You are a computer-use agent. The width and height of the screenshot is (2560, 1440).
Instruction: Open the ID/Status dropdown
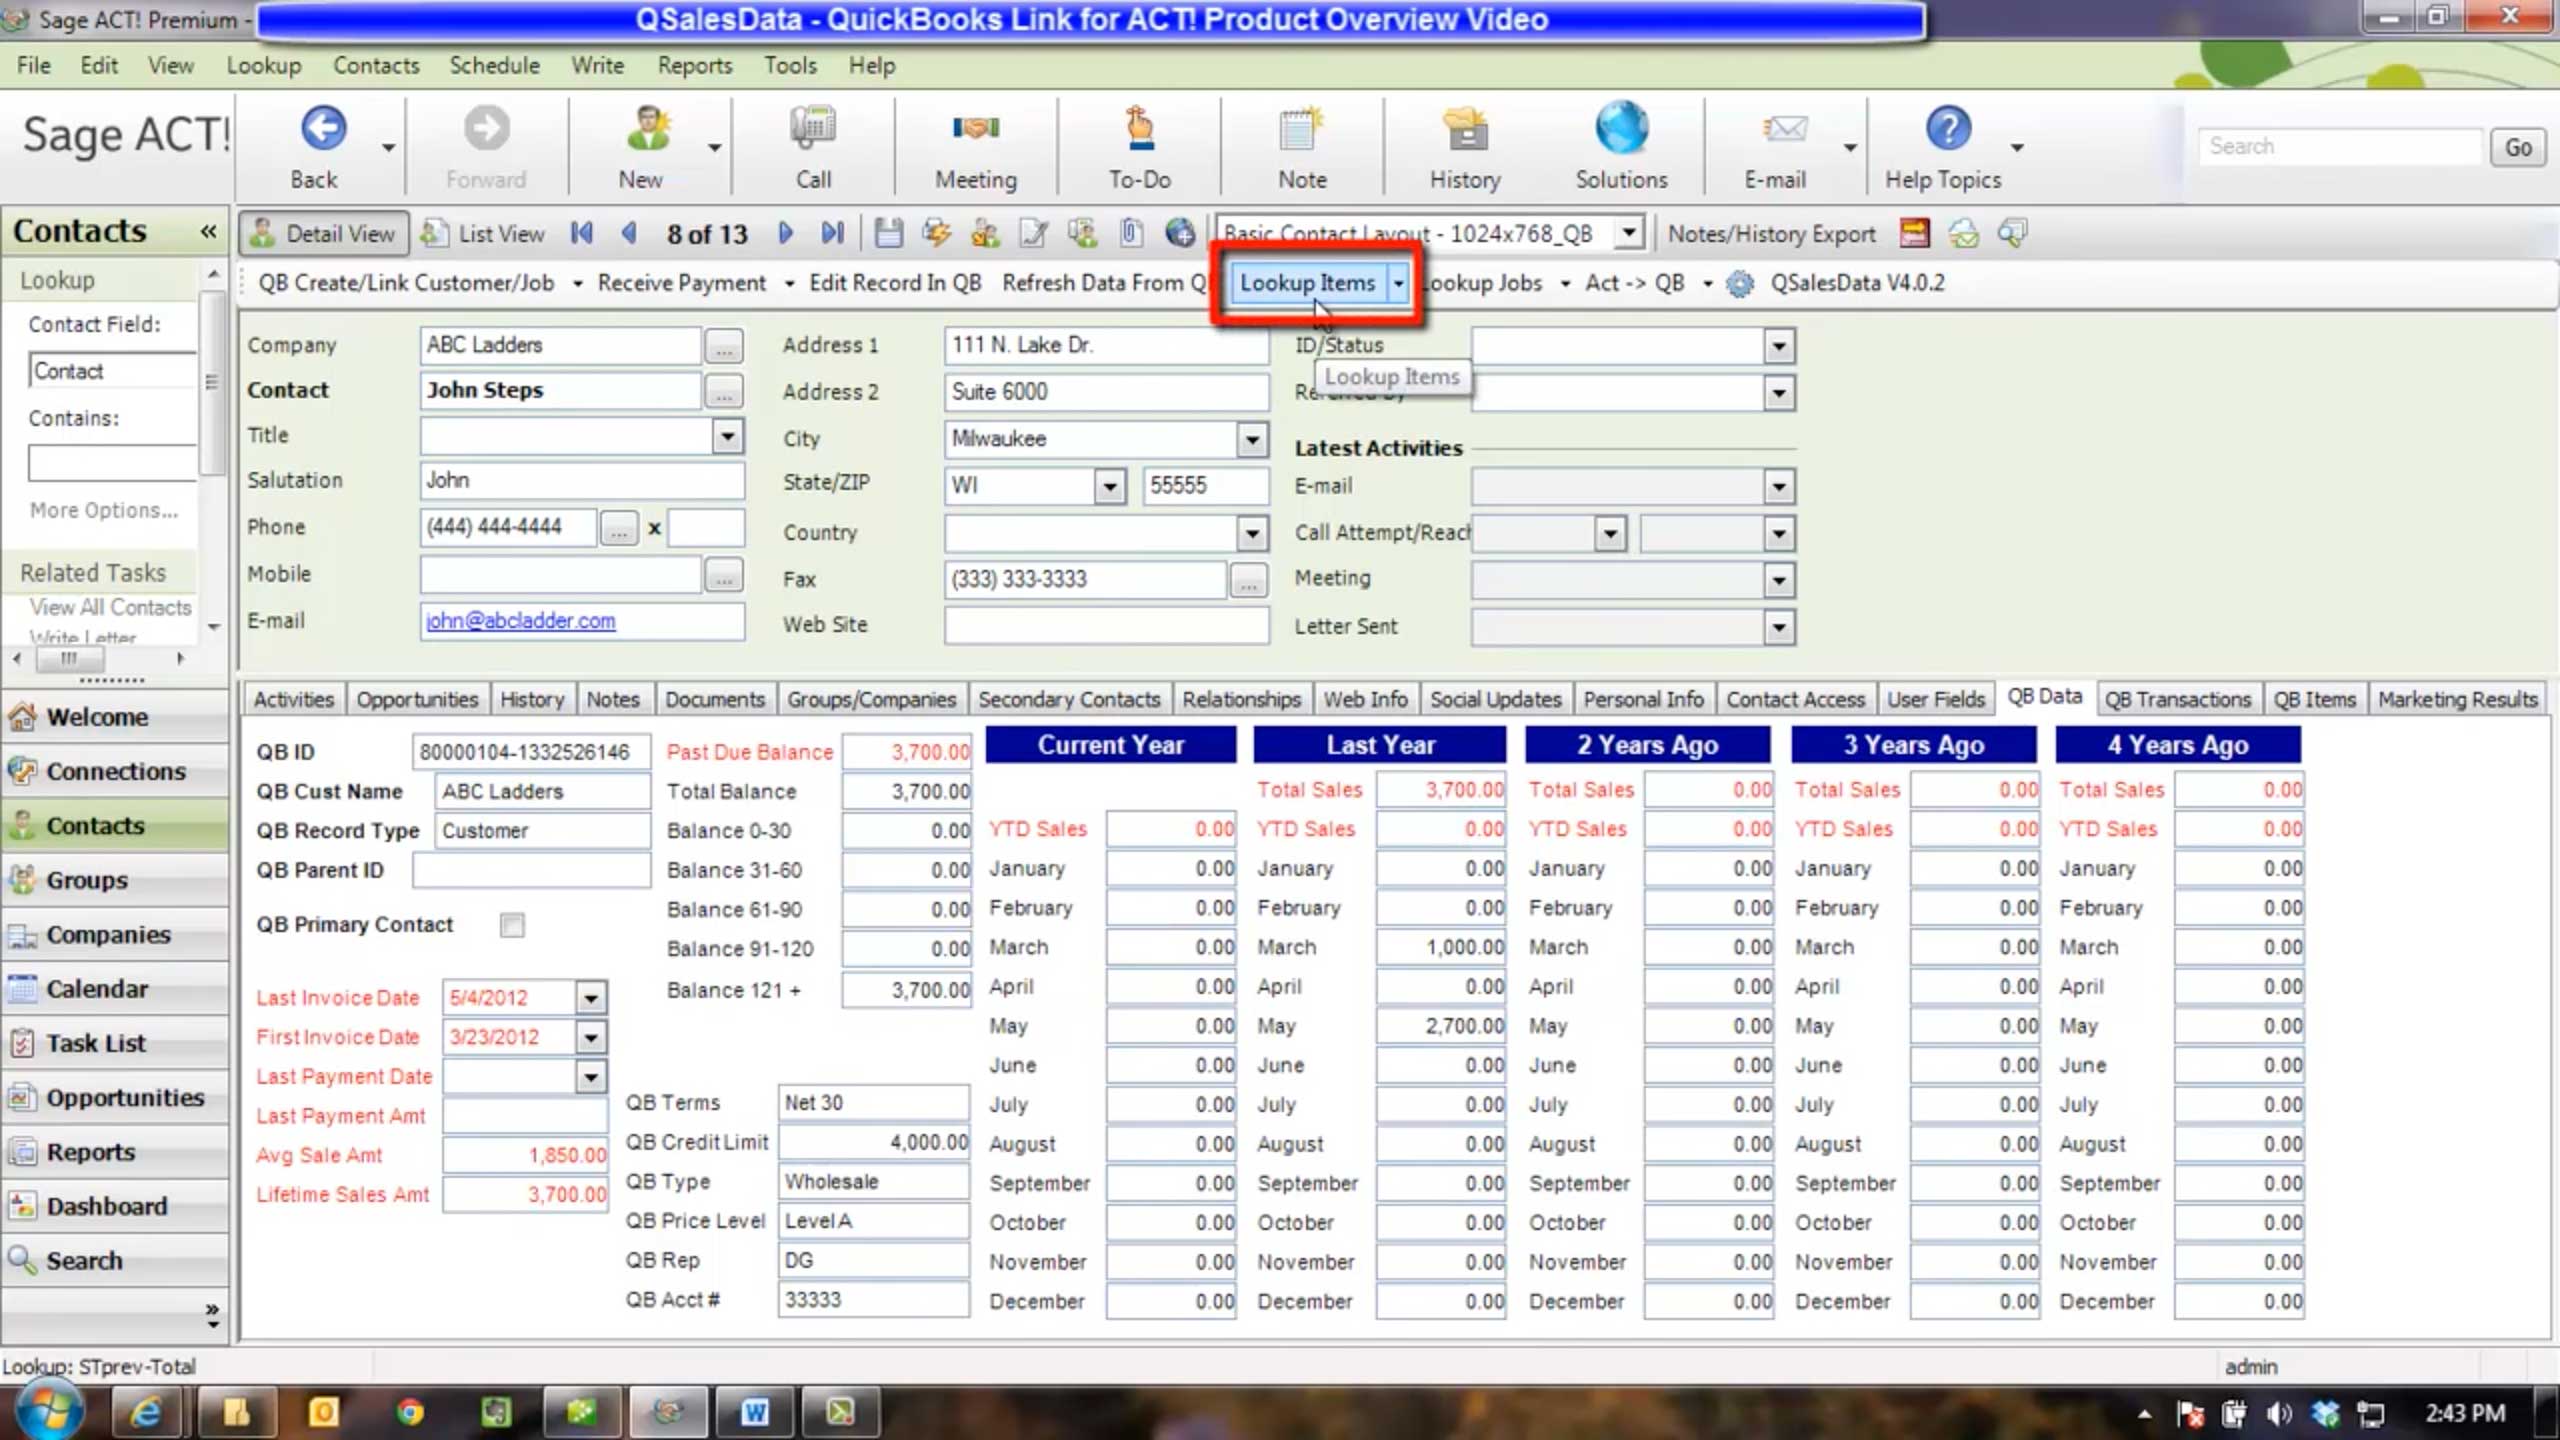1779,346
